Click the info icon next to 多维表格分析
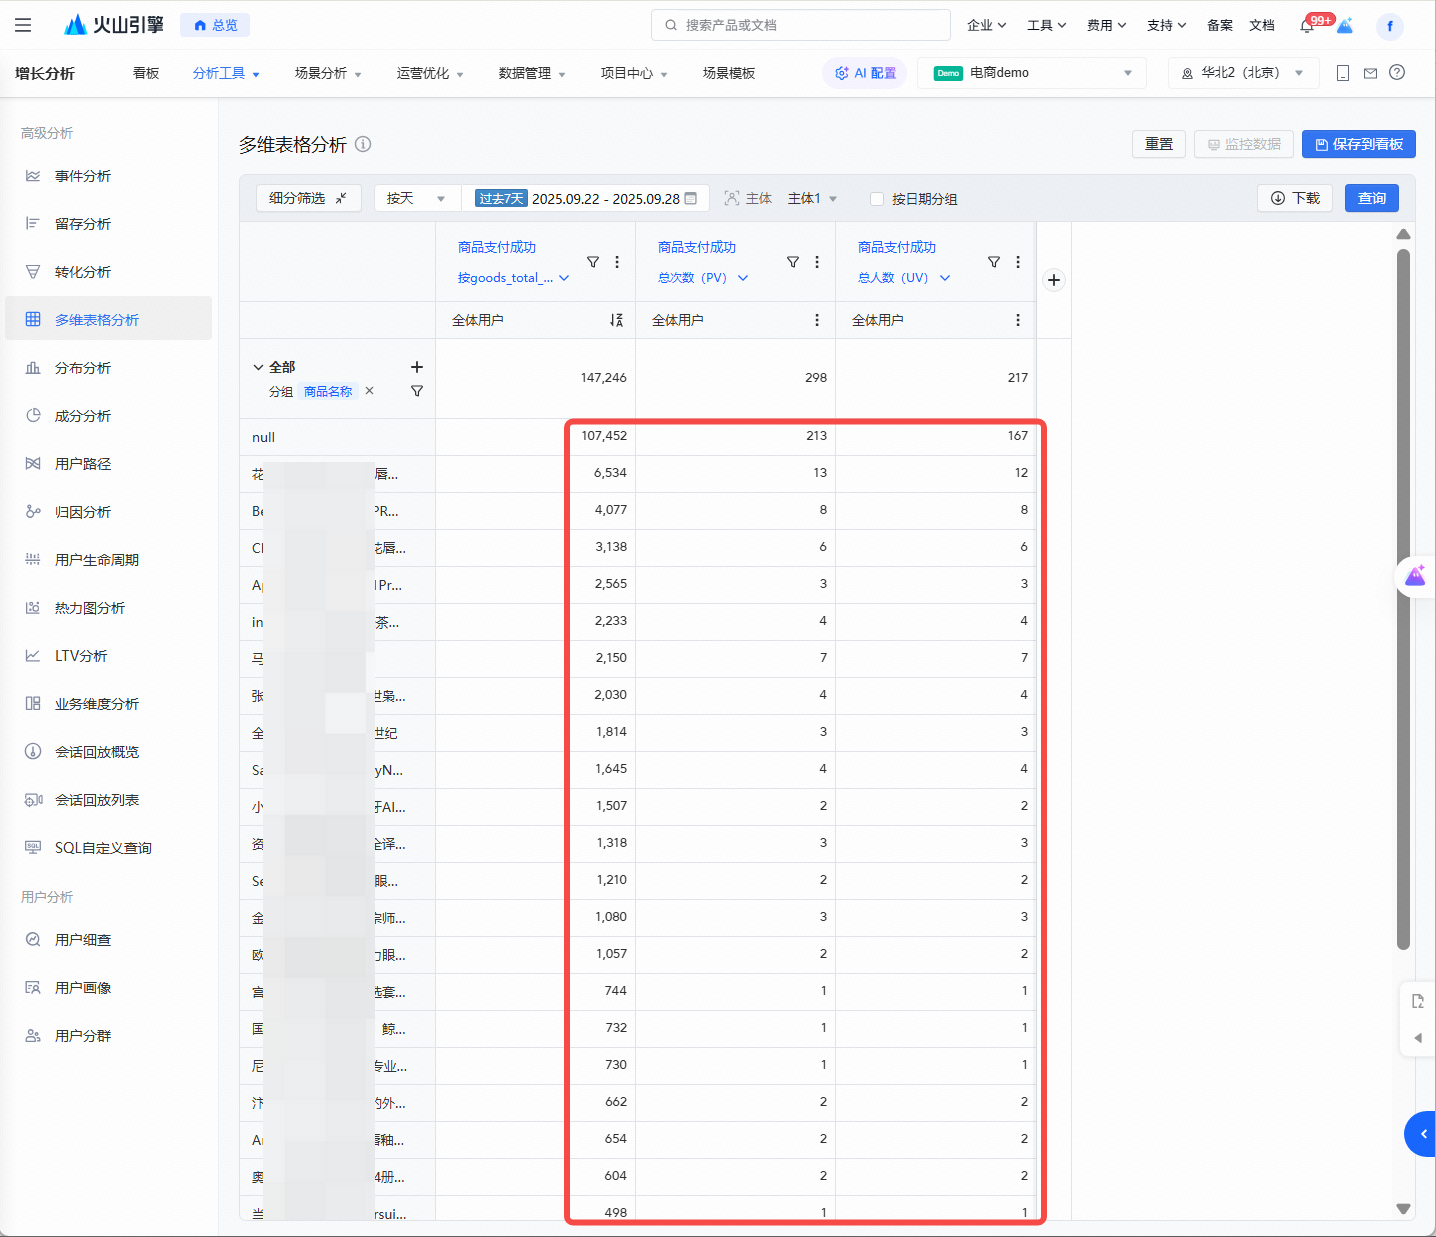 [x=363, y=144]
